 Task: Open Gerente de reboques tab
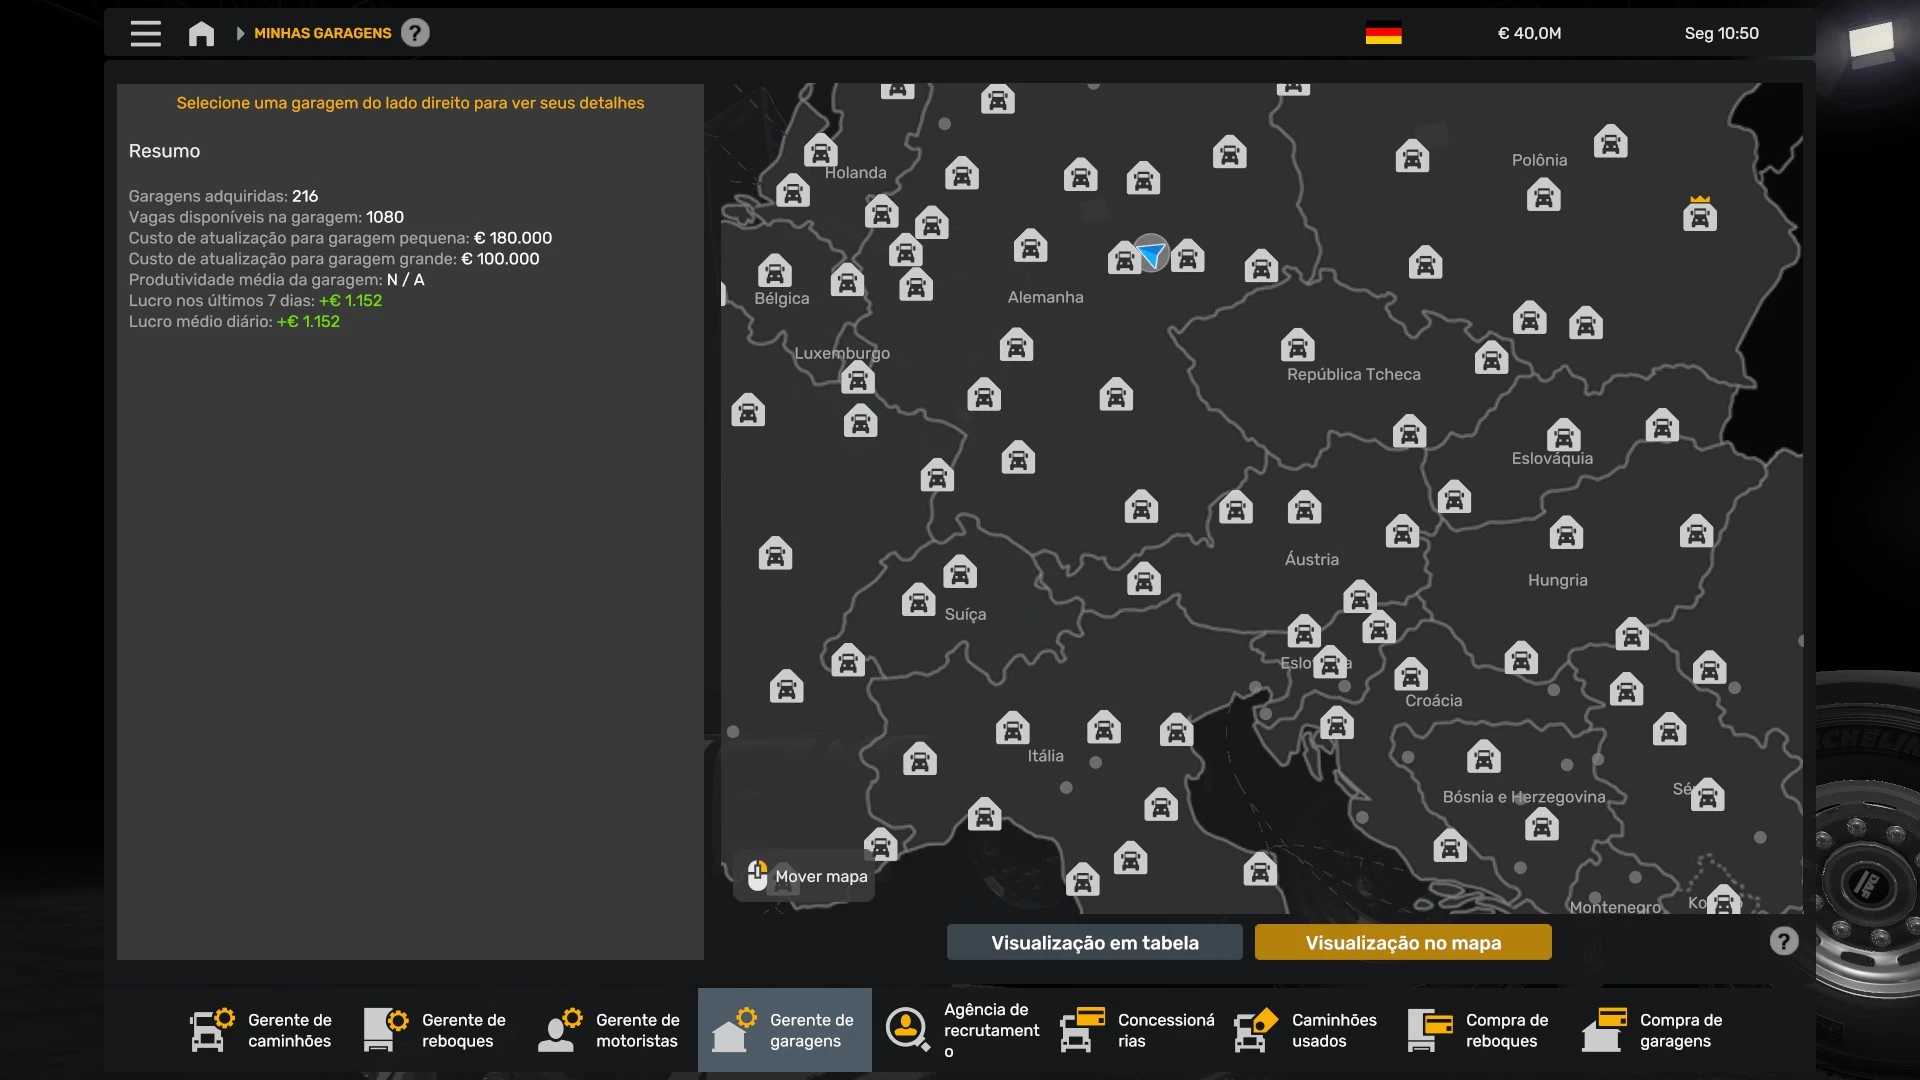tap(436, 1030)
